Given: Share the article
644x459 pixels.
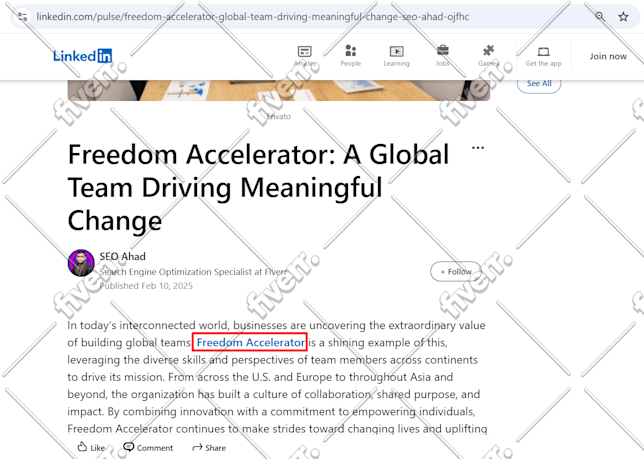Looking at the screenshot, I should click(x=209, y=448).
